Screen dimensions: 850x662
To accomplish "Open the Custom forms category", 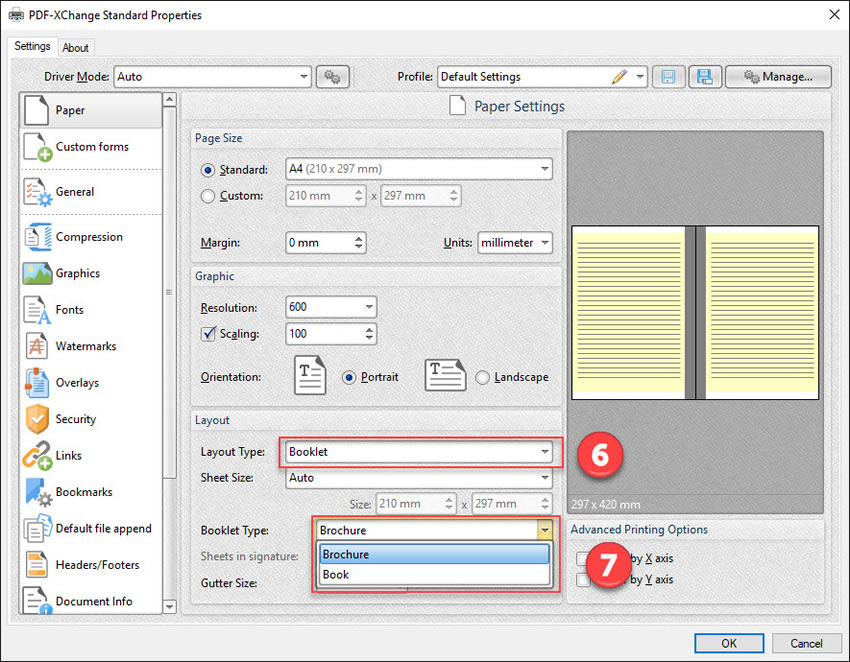I will tap(91, 147).
